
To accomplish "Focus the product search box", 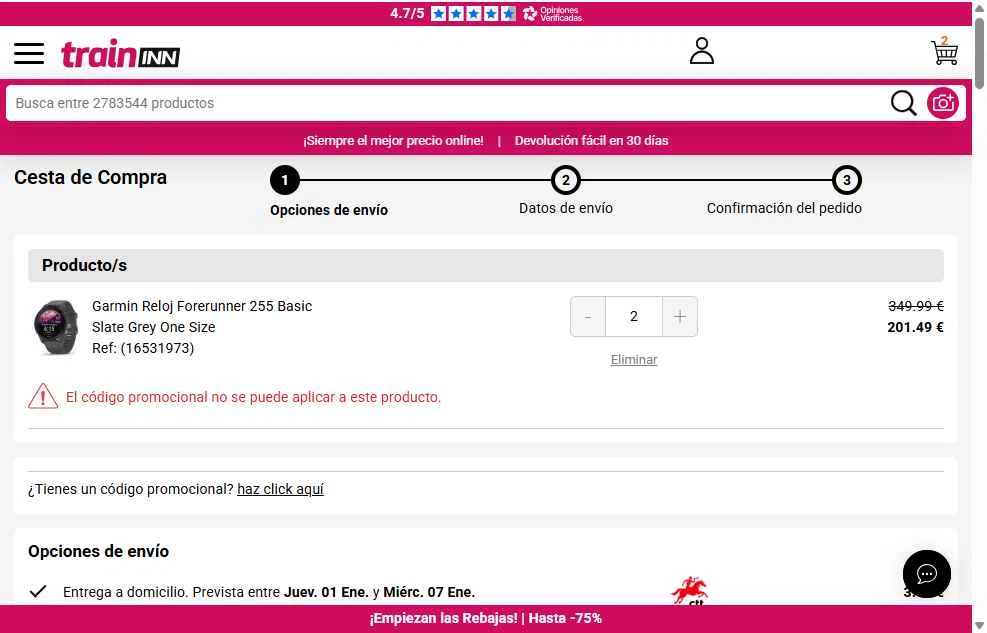I will pos(447,103).
